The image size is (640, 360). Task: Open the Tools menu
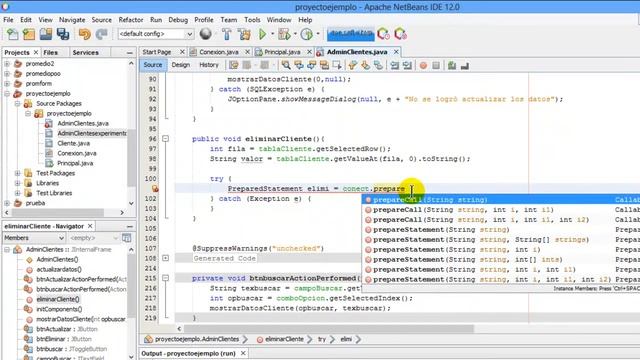pyautogui.click(x=252, y=20)
